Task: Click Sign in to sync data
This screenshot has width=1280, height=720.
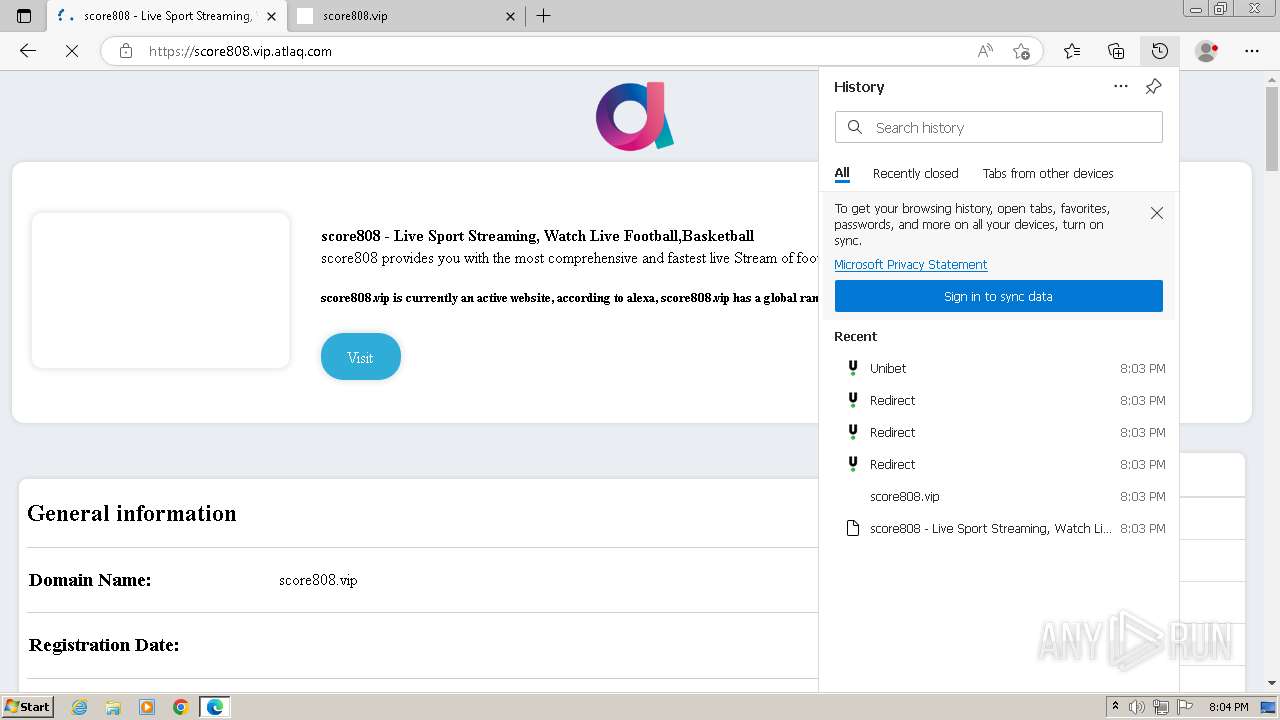Action: pos(998,296)
